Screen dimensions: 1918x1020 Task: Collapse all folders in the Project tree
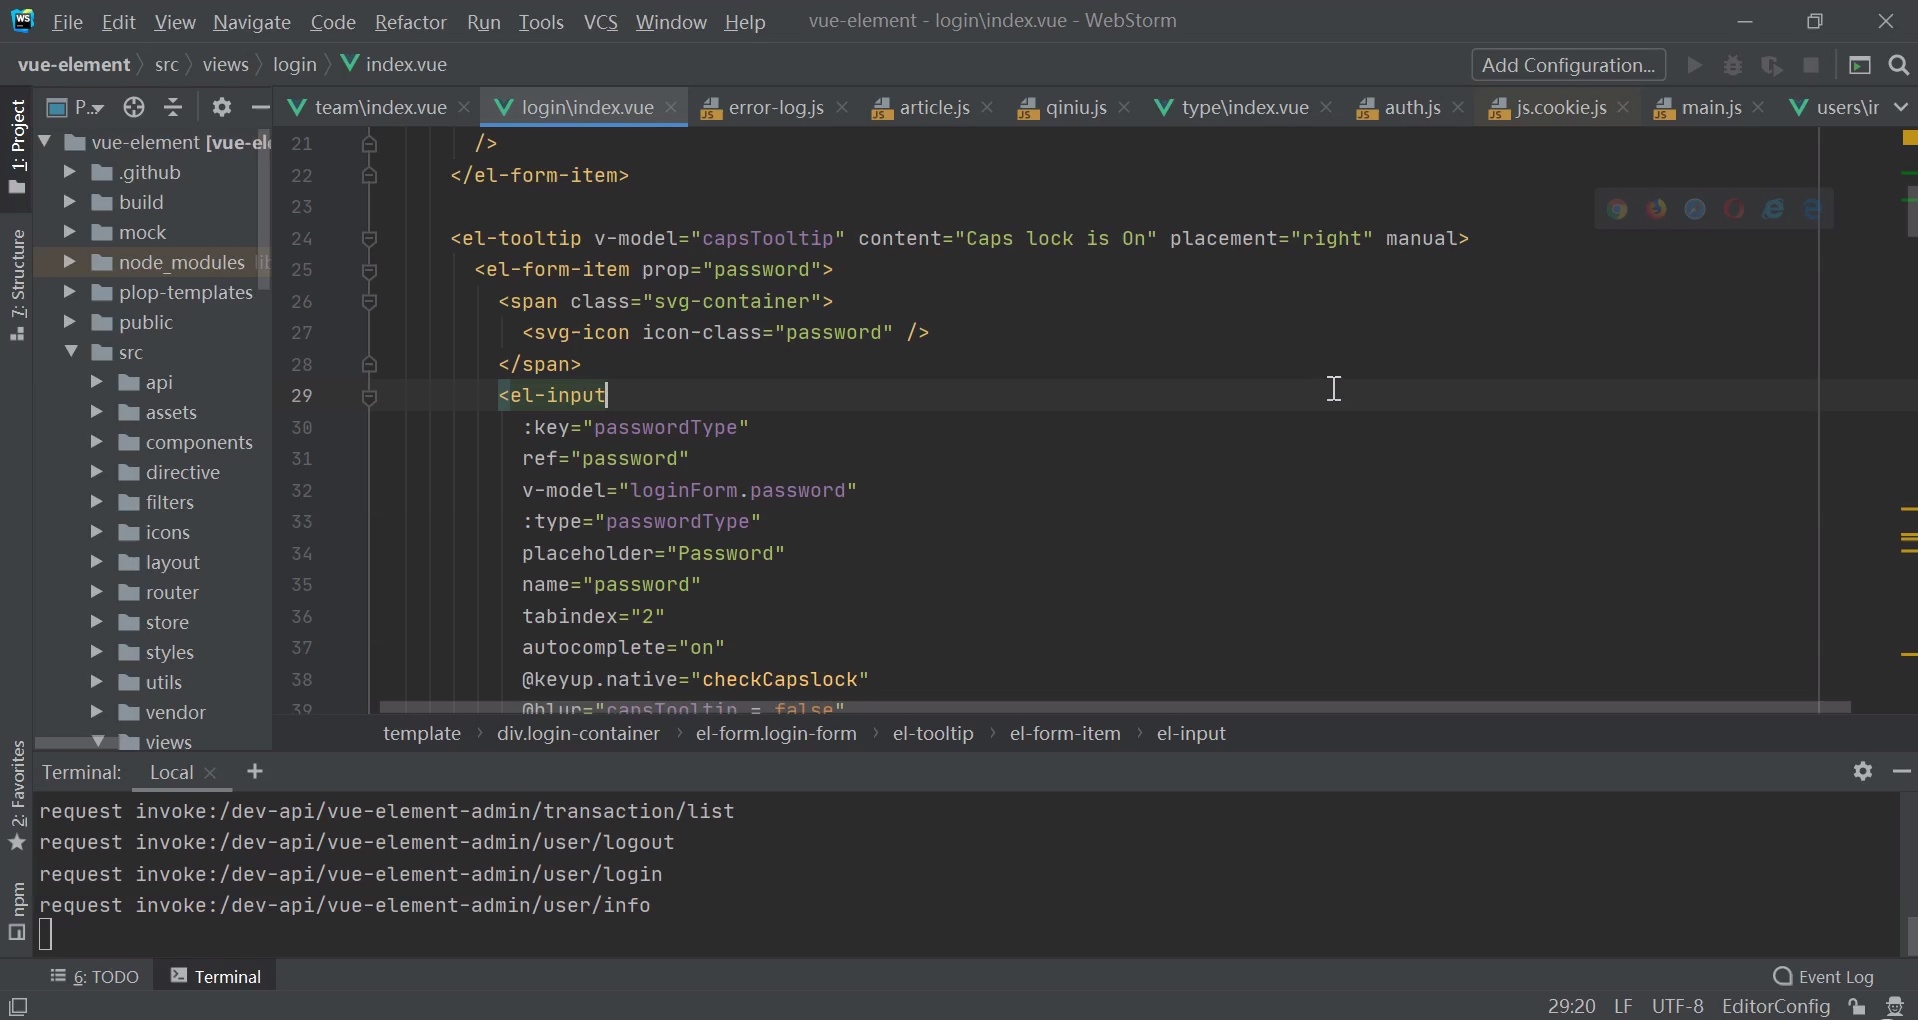pyautogui.click(x=173, y=108)
